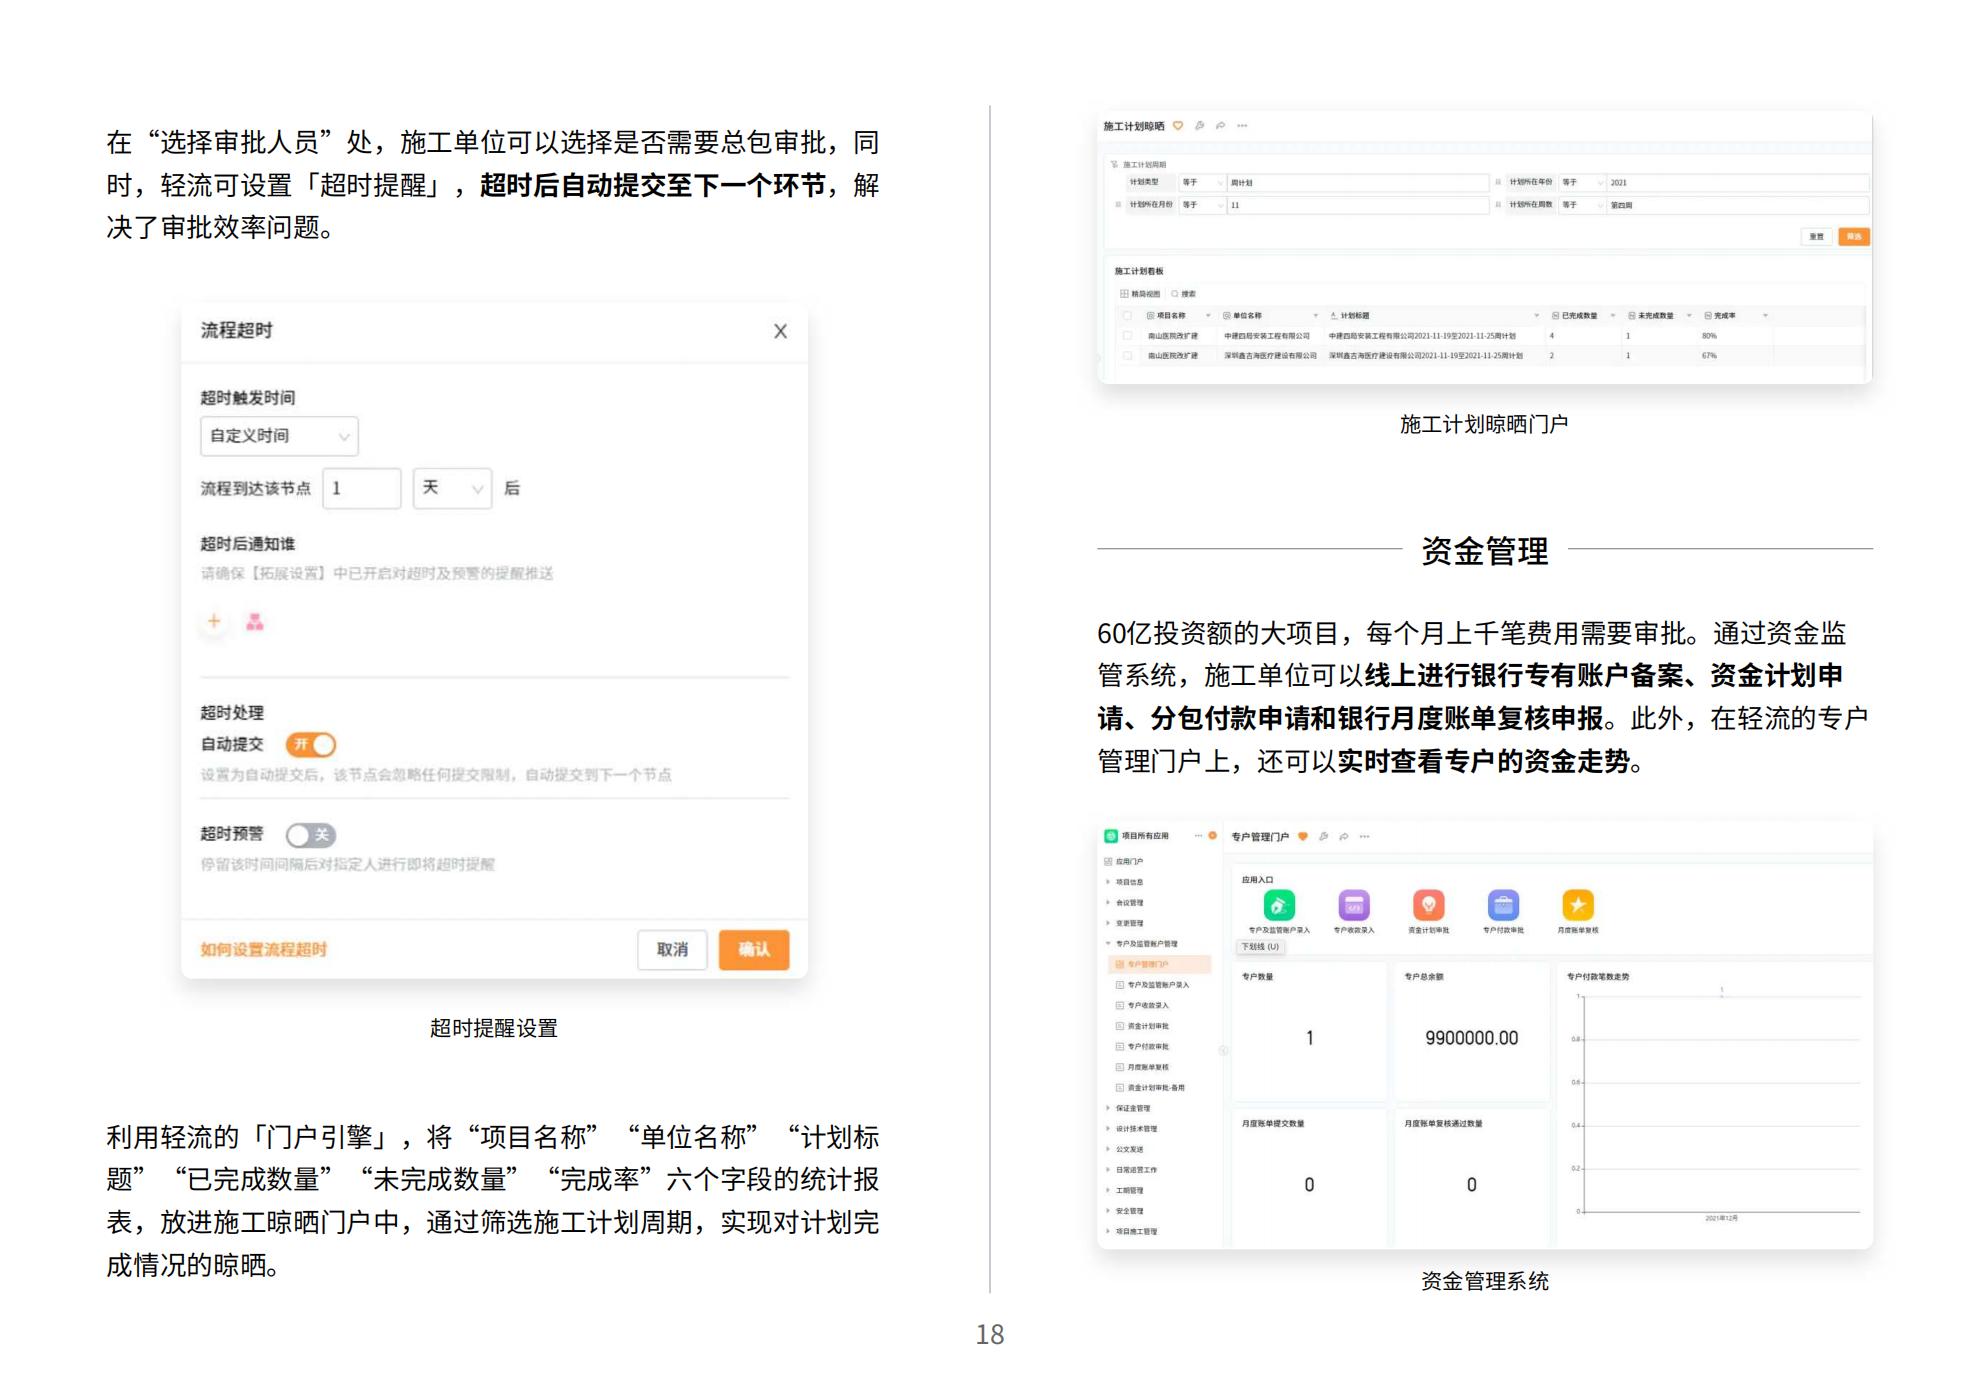This screenshot has width=1980, height=1400.
Task: Click the orange 确认 button
Action: pos(754,949)
